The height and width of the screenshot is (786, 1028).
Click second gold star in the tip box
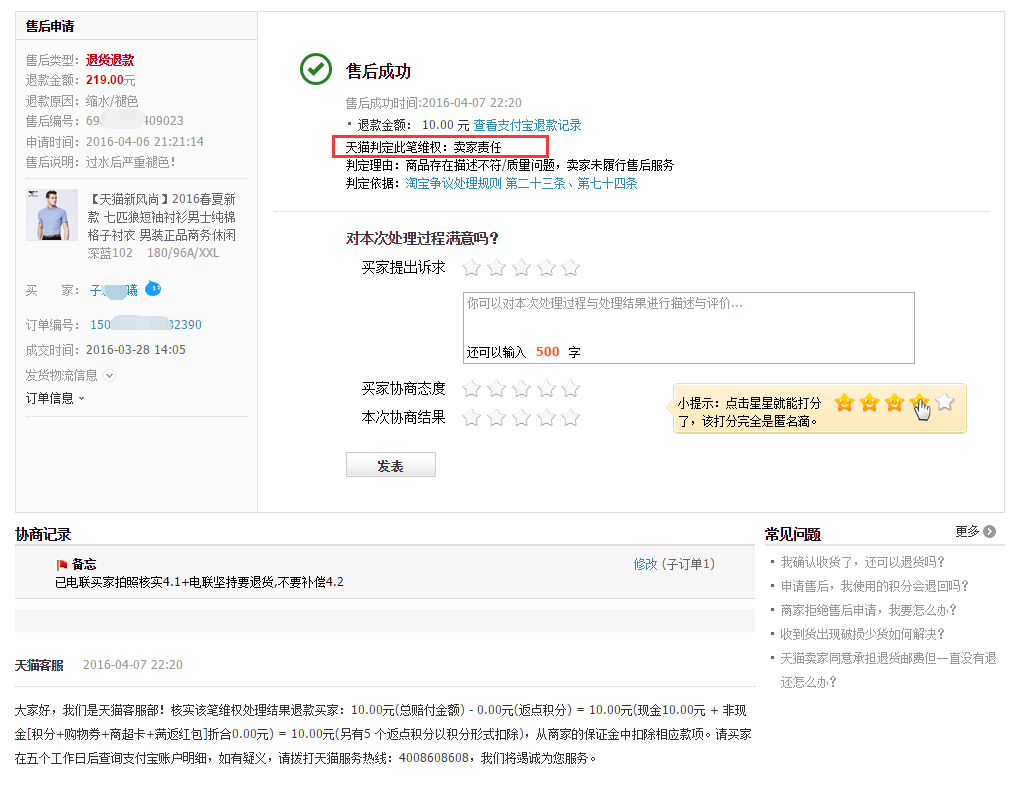click(869, 403)
